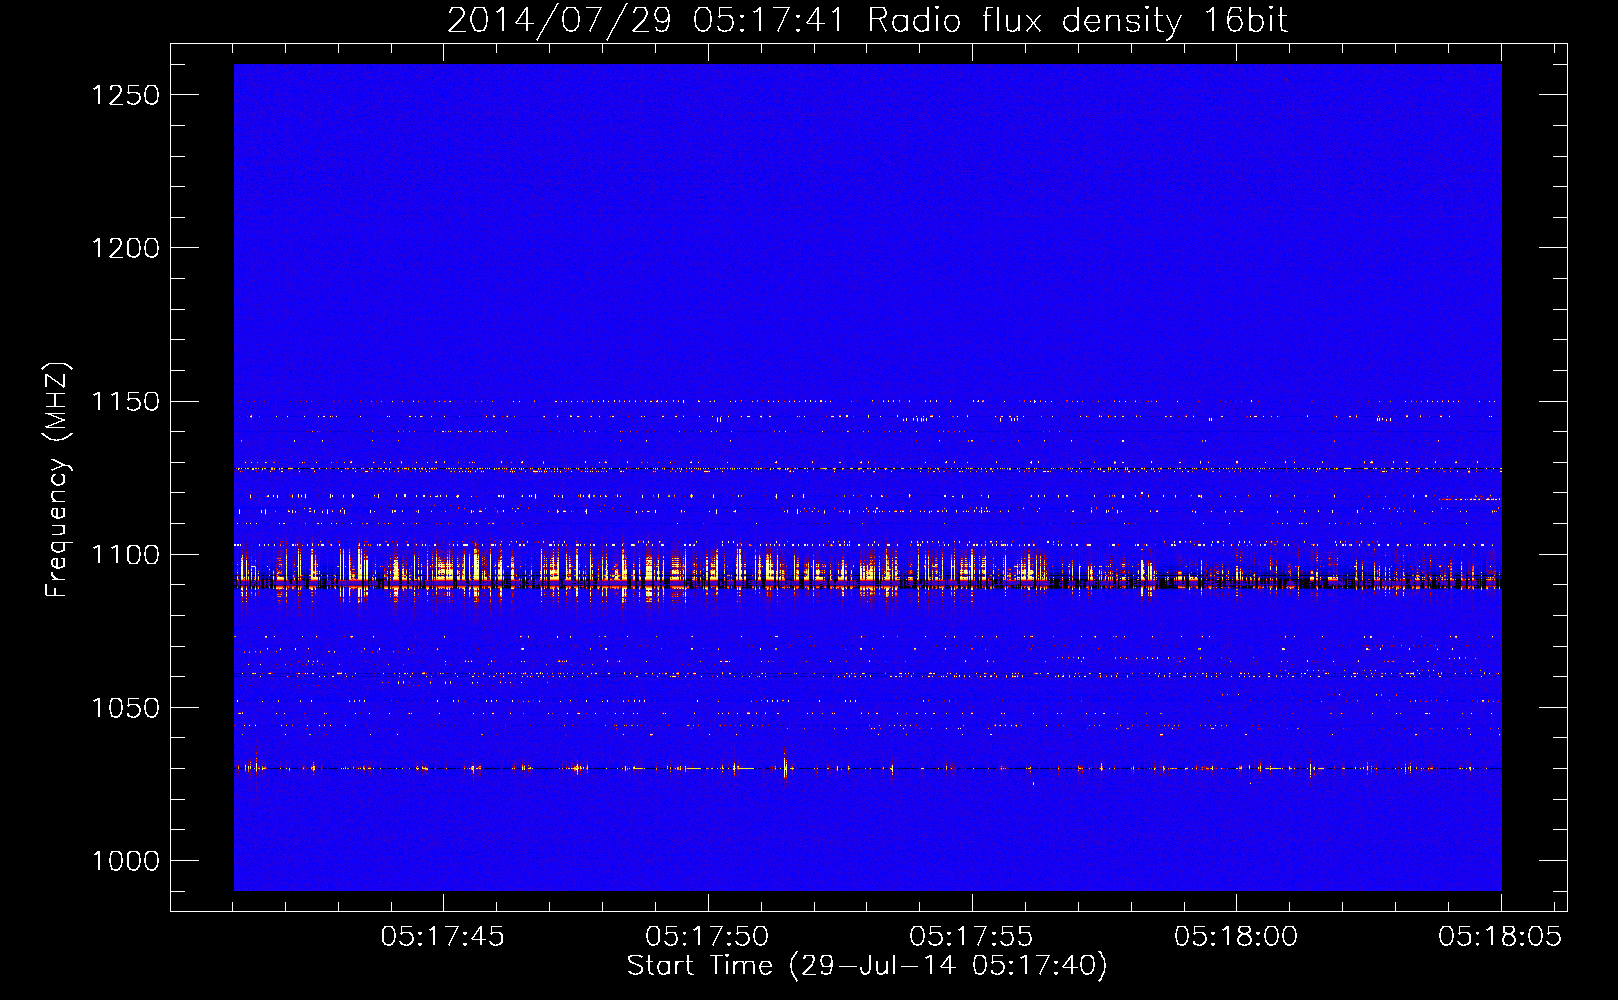Click the 1050 frequency tick label
This screenshot has height=1000, width=1618.
click(x=126, y=708)
